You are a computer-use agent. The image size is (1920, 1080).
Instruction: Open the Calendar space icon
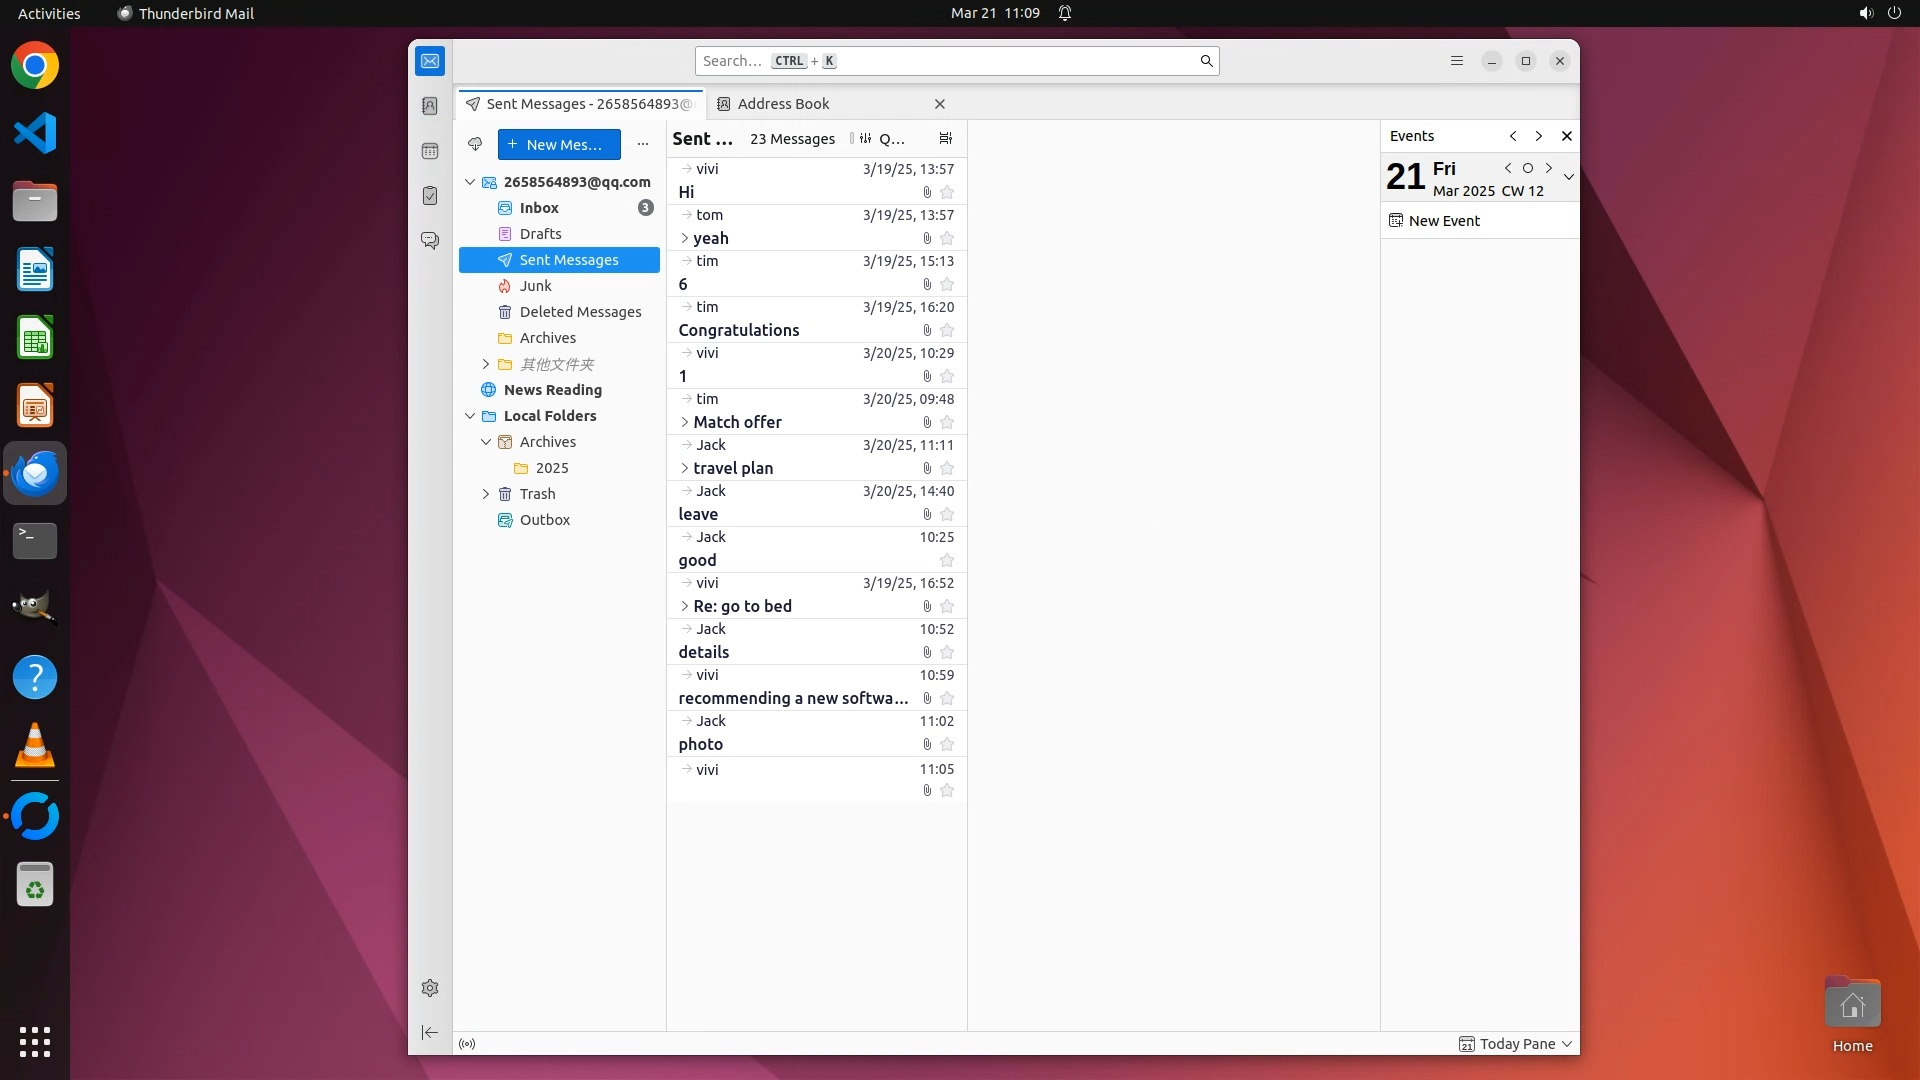430,151
